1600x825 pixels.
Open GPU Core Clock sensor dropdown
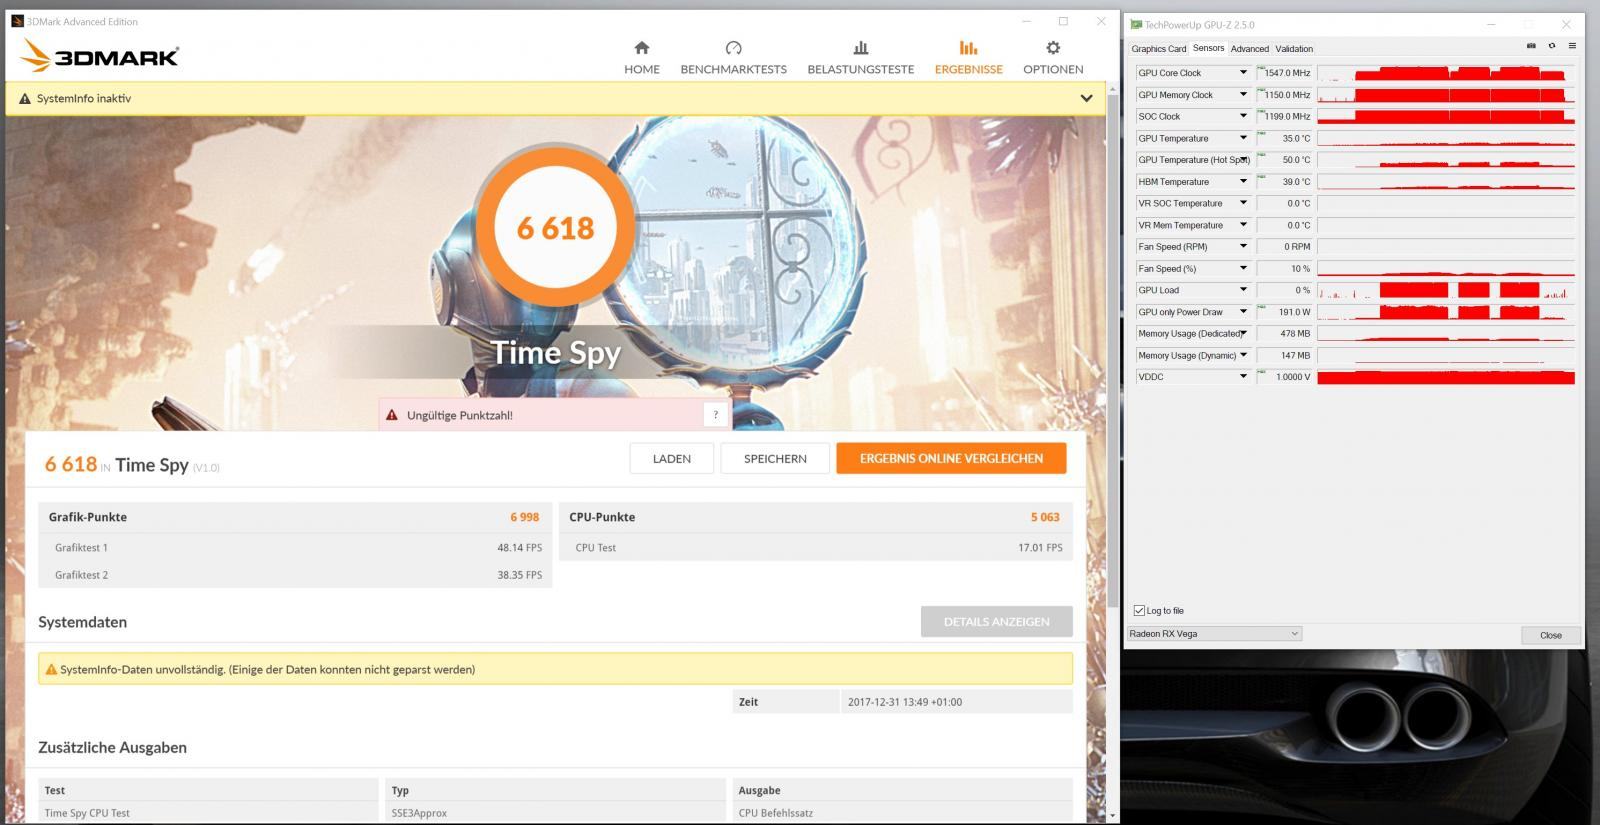(x=1243, y=73)
